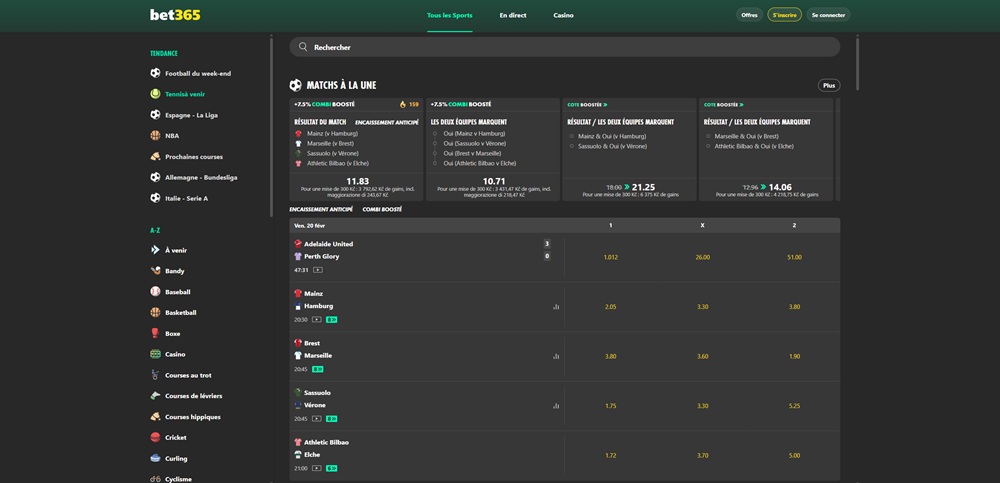The image size is (1000, 483).
Task: Click the bicycle icon beside Cyclisme
Action: pos(155,479)
